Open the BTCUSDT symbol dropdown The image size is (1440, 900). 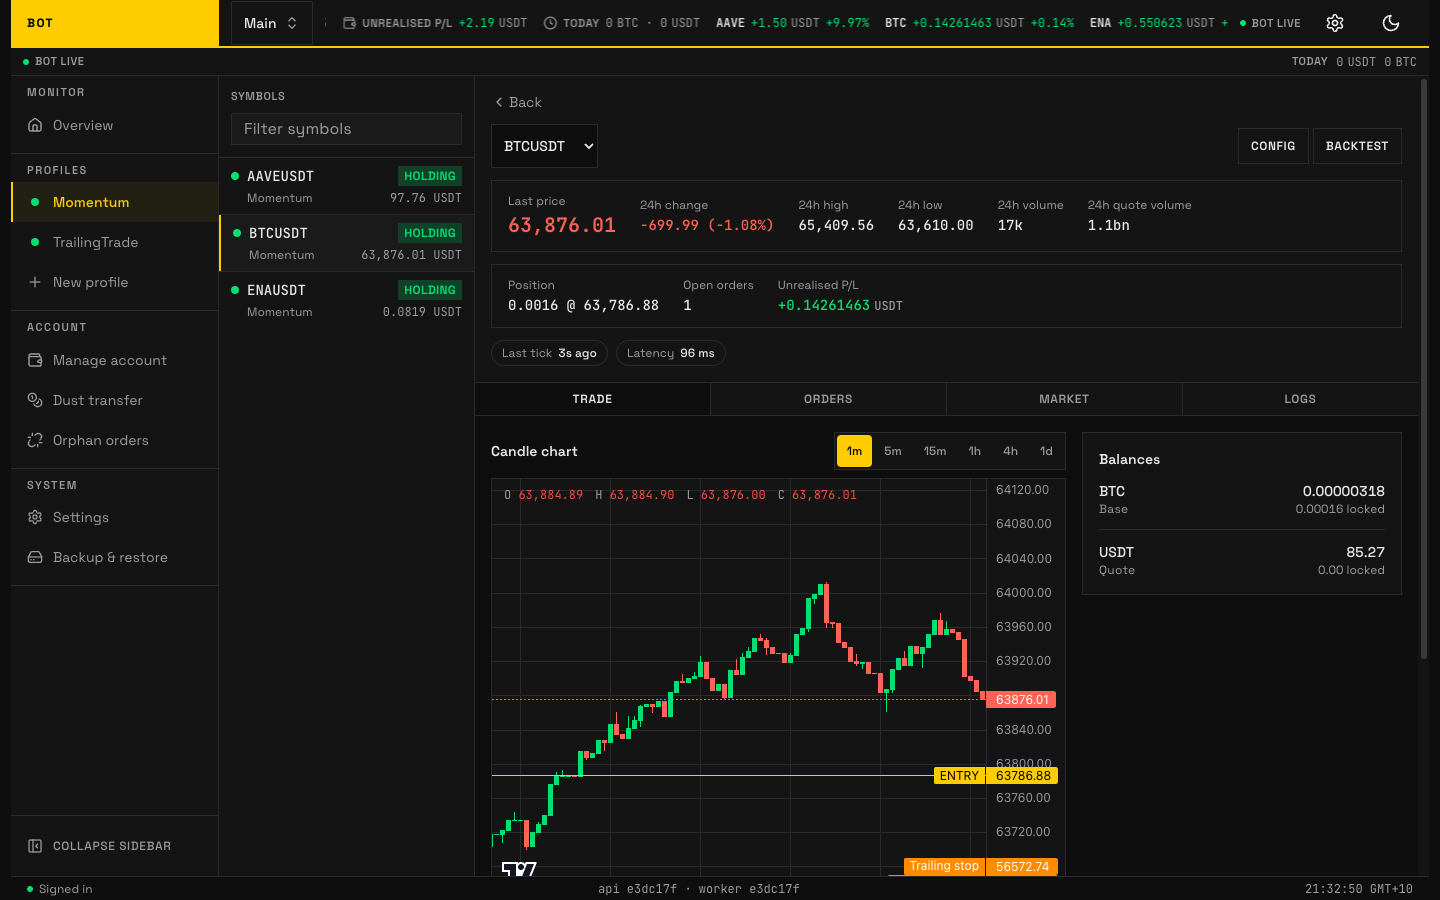[544, 146]
